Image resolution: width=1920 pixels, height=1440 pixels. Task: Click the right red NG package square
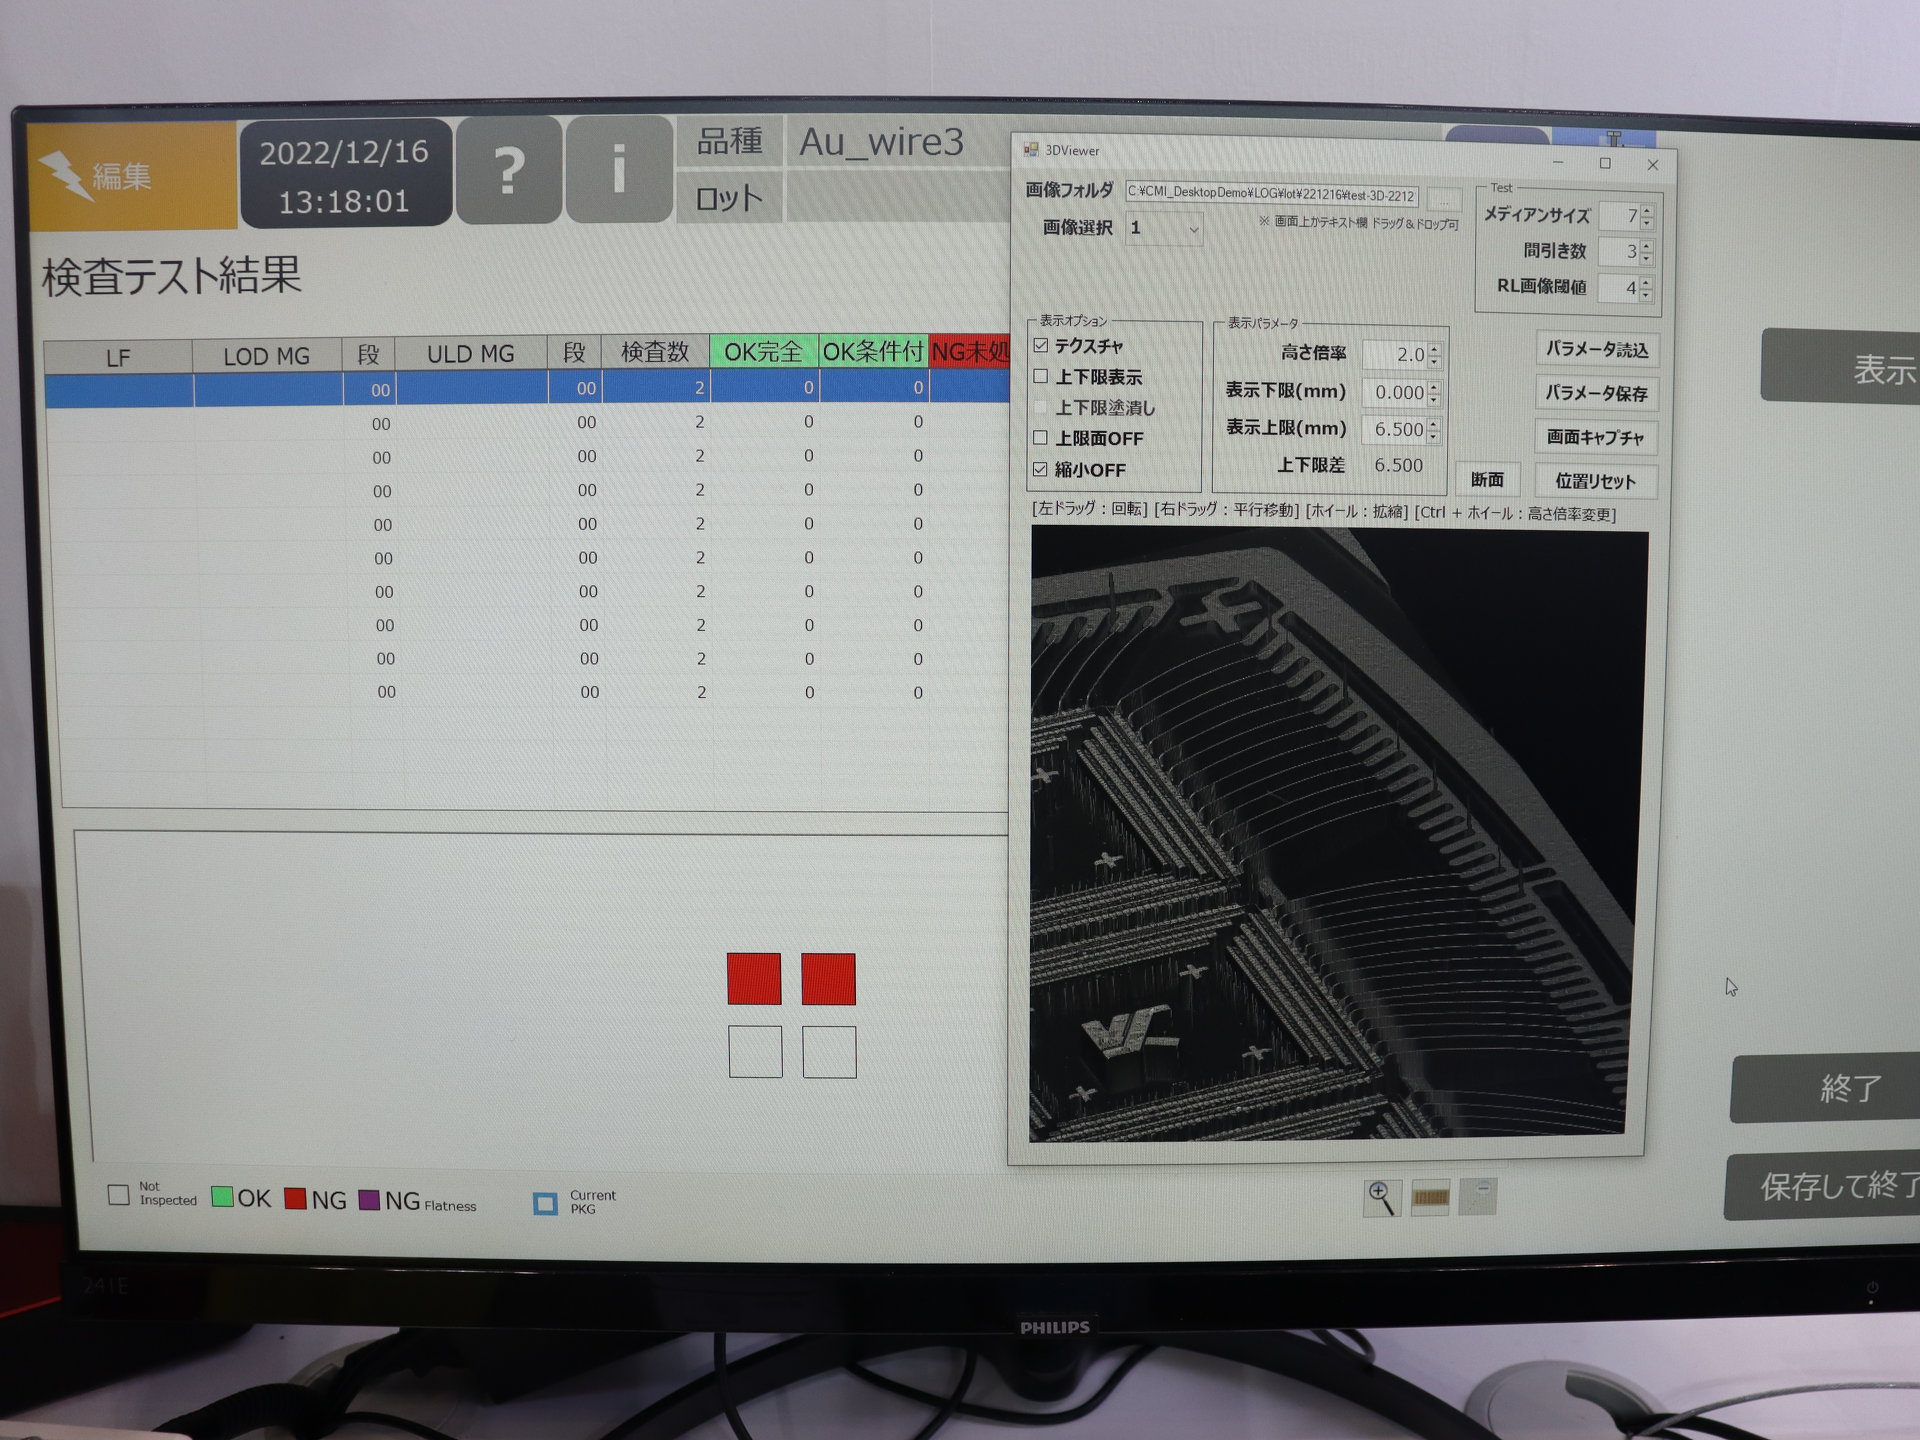828,979
